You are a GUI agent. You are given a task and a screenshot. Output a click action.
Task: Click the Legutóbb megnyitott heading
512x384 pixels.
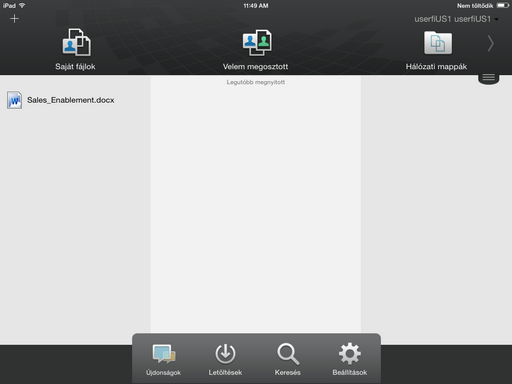coord(256,82)
